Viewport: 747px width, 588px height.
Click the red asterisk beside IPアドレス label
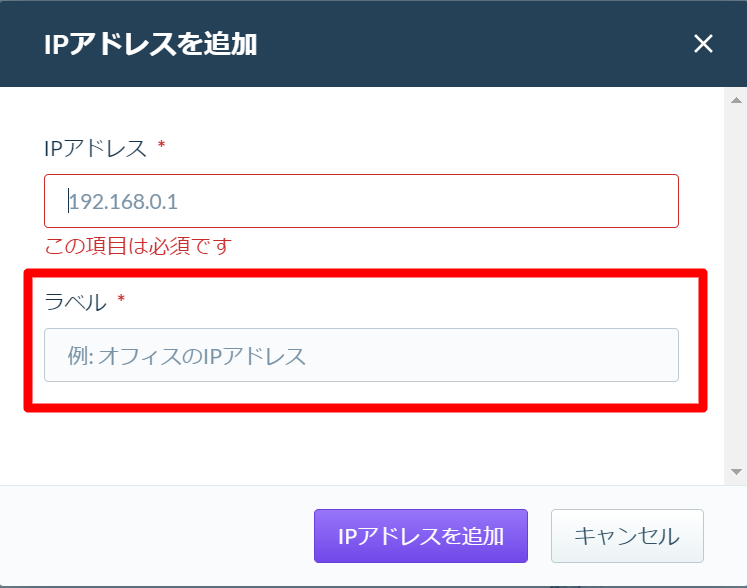[x=162, y=144]
